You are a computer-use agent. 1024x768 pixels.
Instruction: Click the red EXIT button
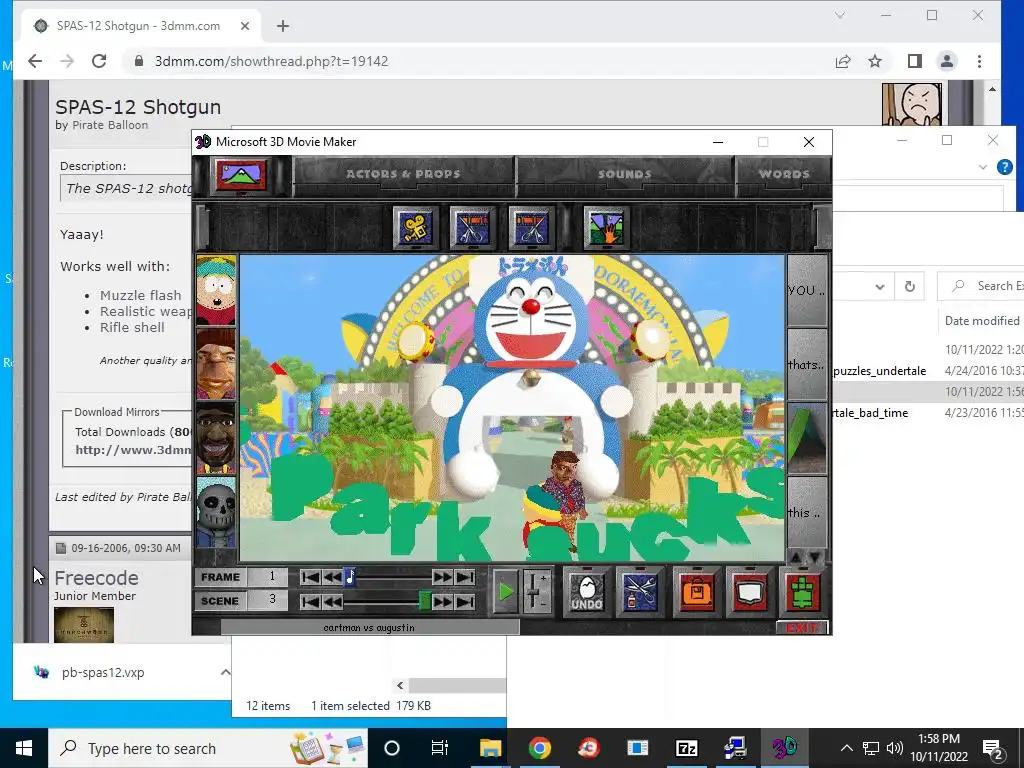pyautogui.click(x=801, y=628)
